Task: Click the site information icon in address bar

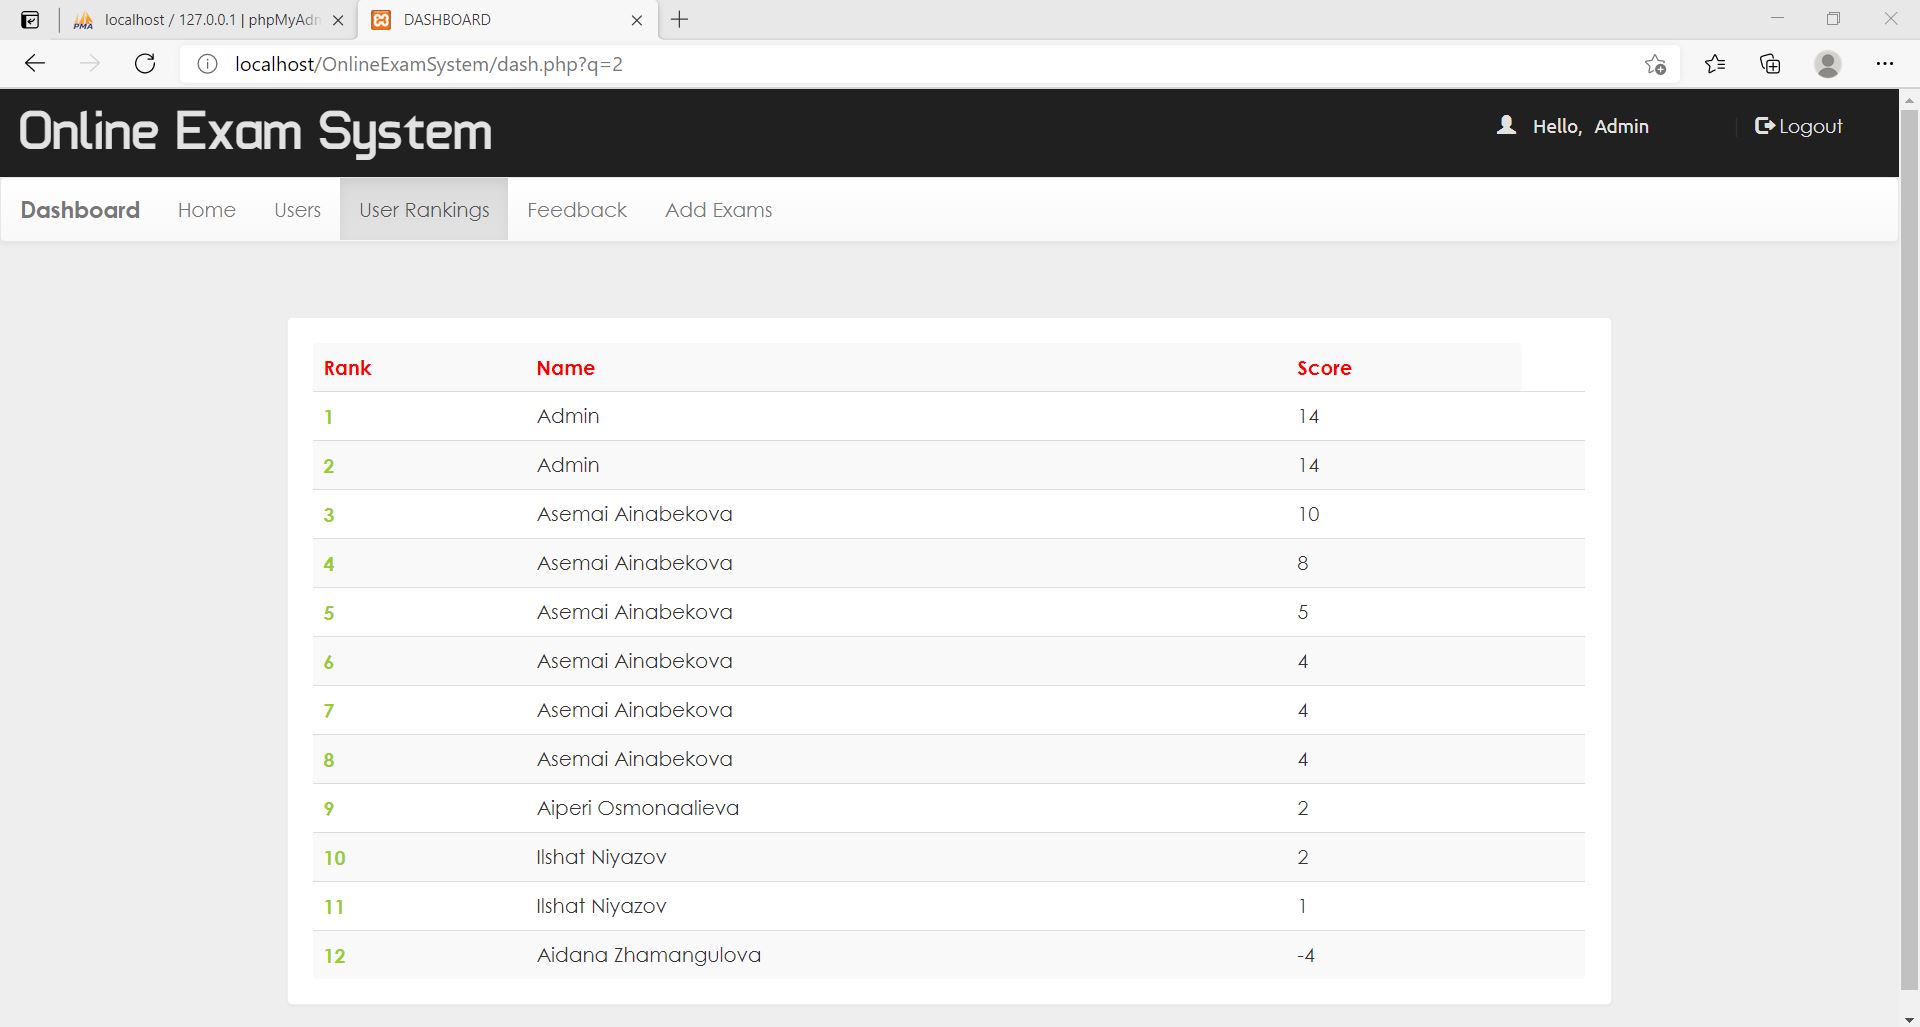Action: [207, 64]
